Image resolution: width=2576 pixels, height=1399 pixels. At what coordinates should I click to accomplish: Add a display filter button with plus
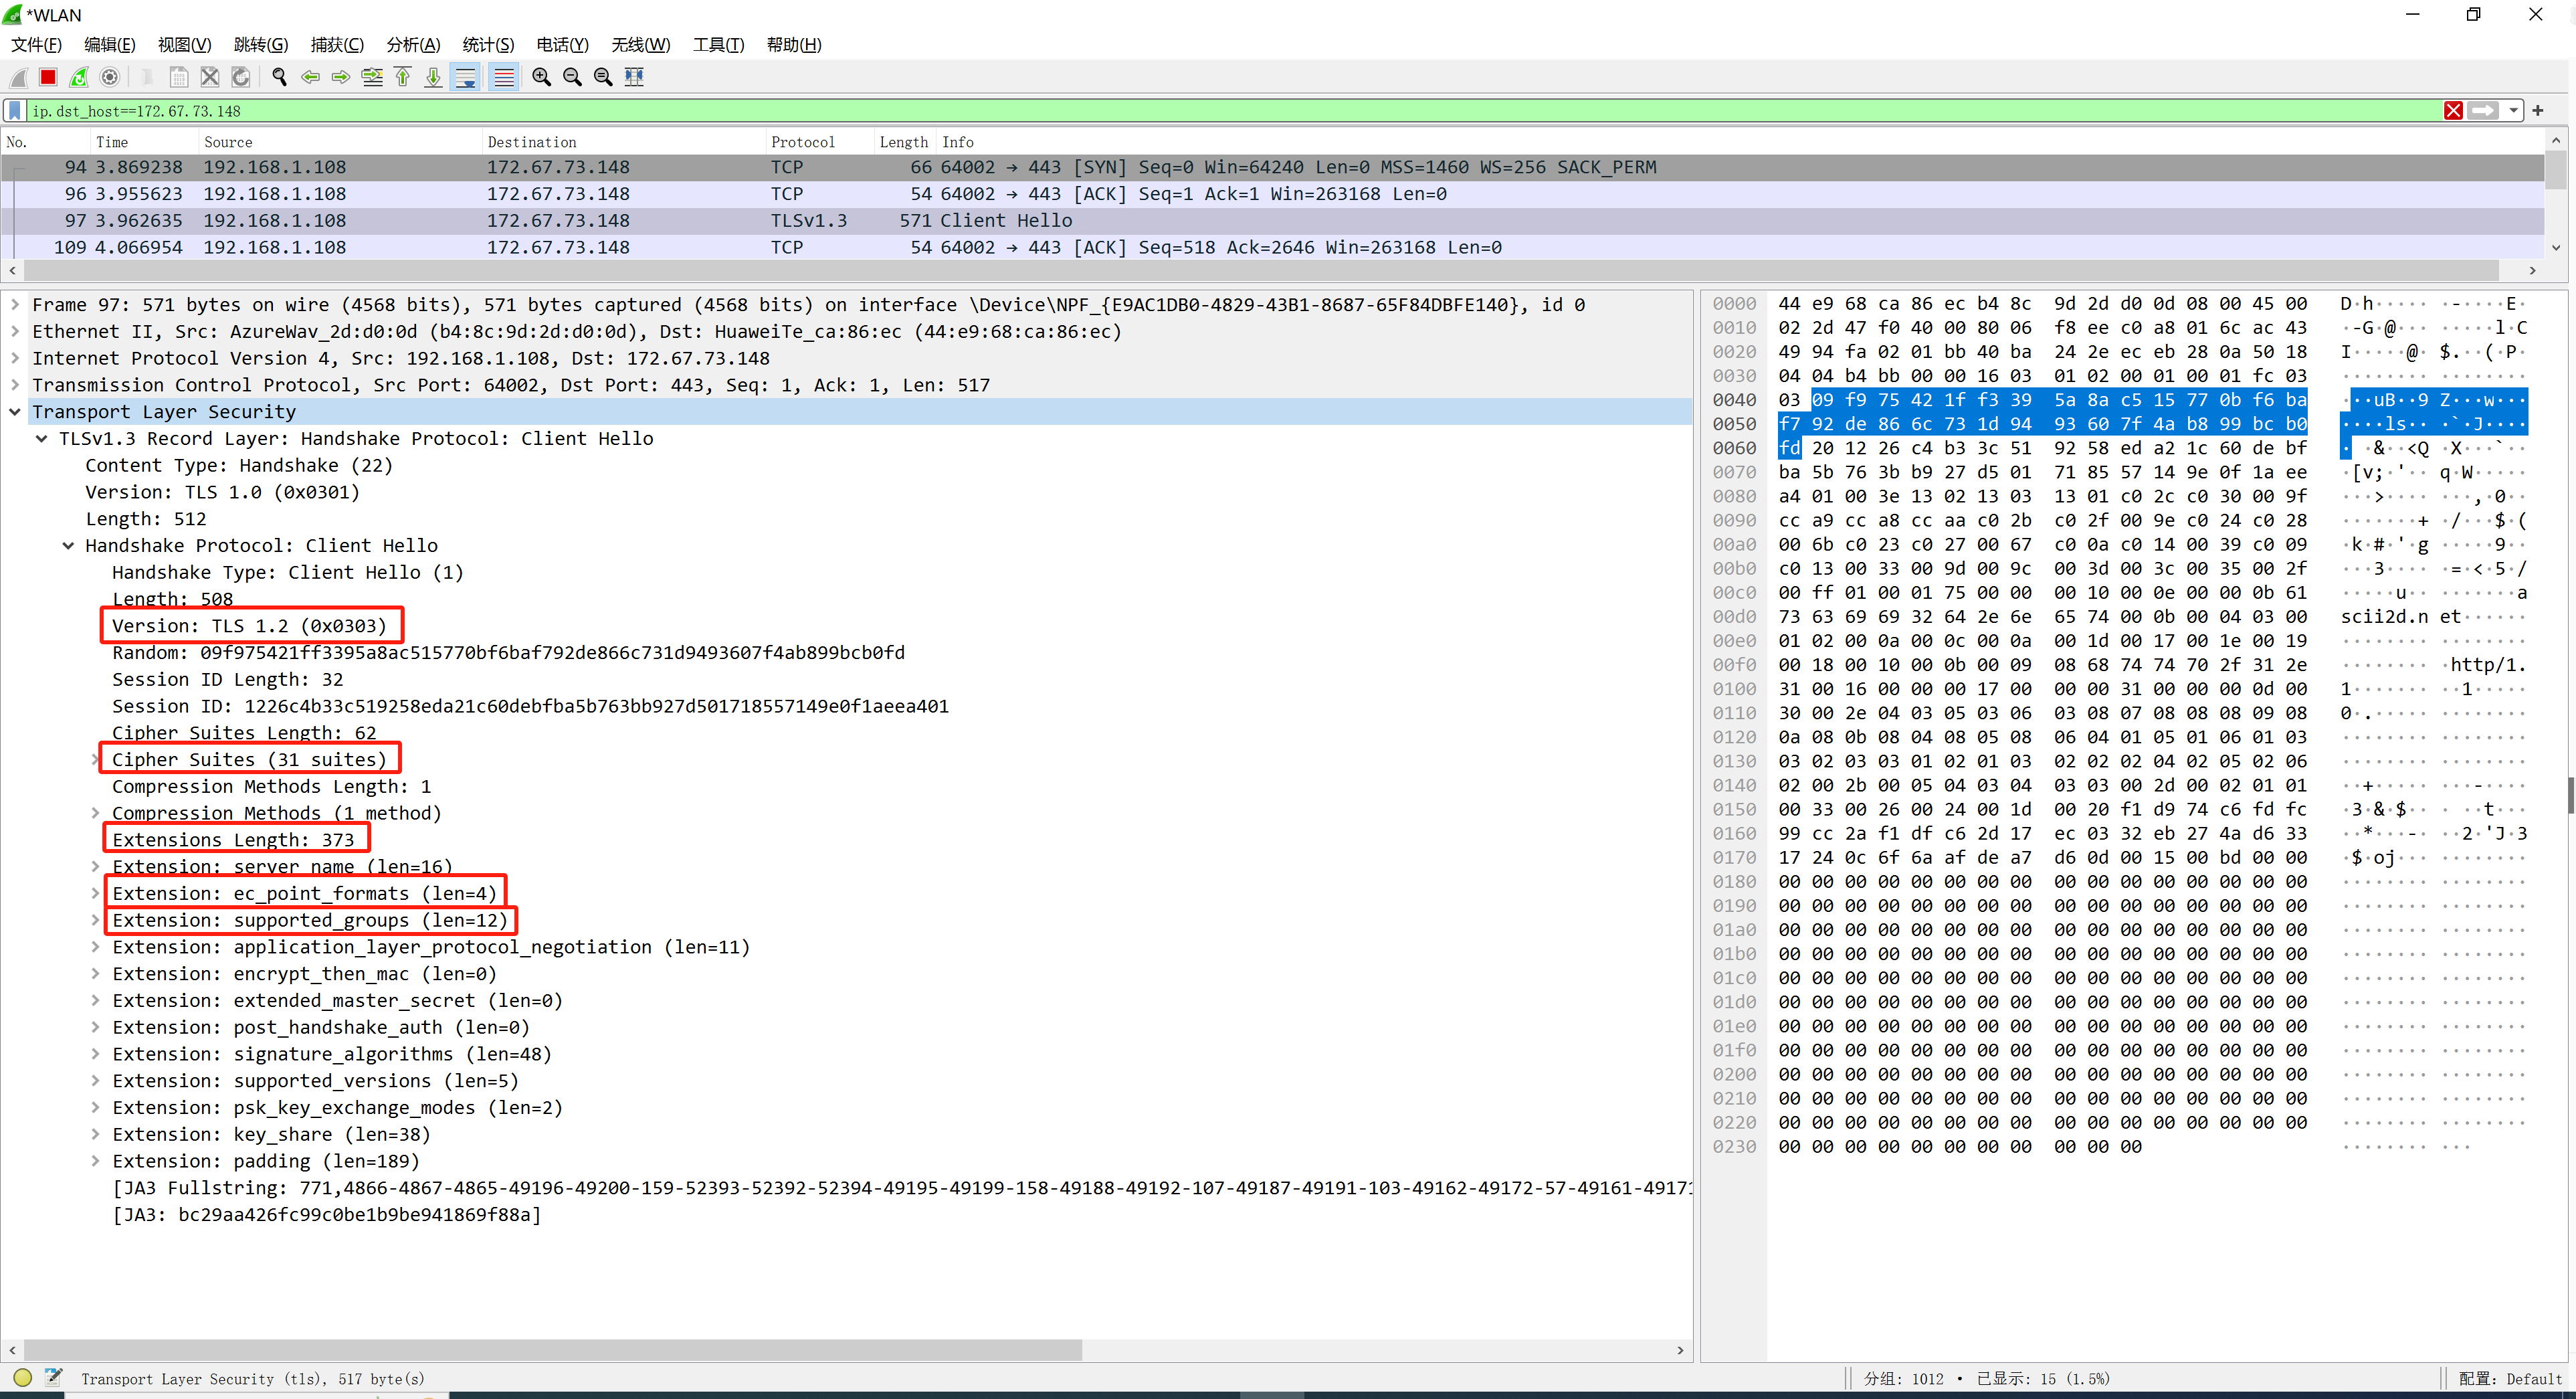pyautogui.click(x=2537, y=111)
